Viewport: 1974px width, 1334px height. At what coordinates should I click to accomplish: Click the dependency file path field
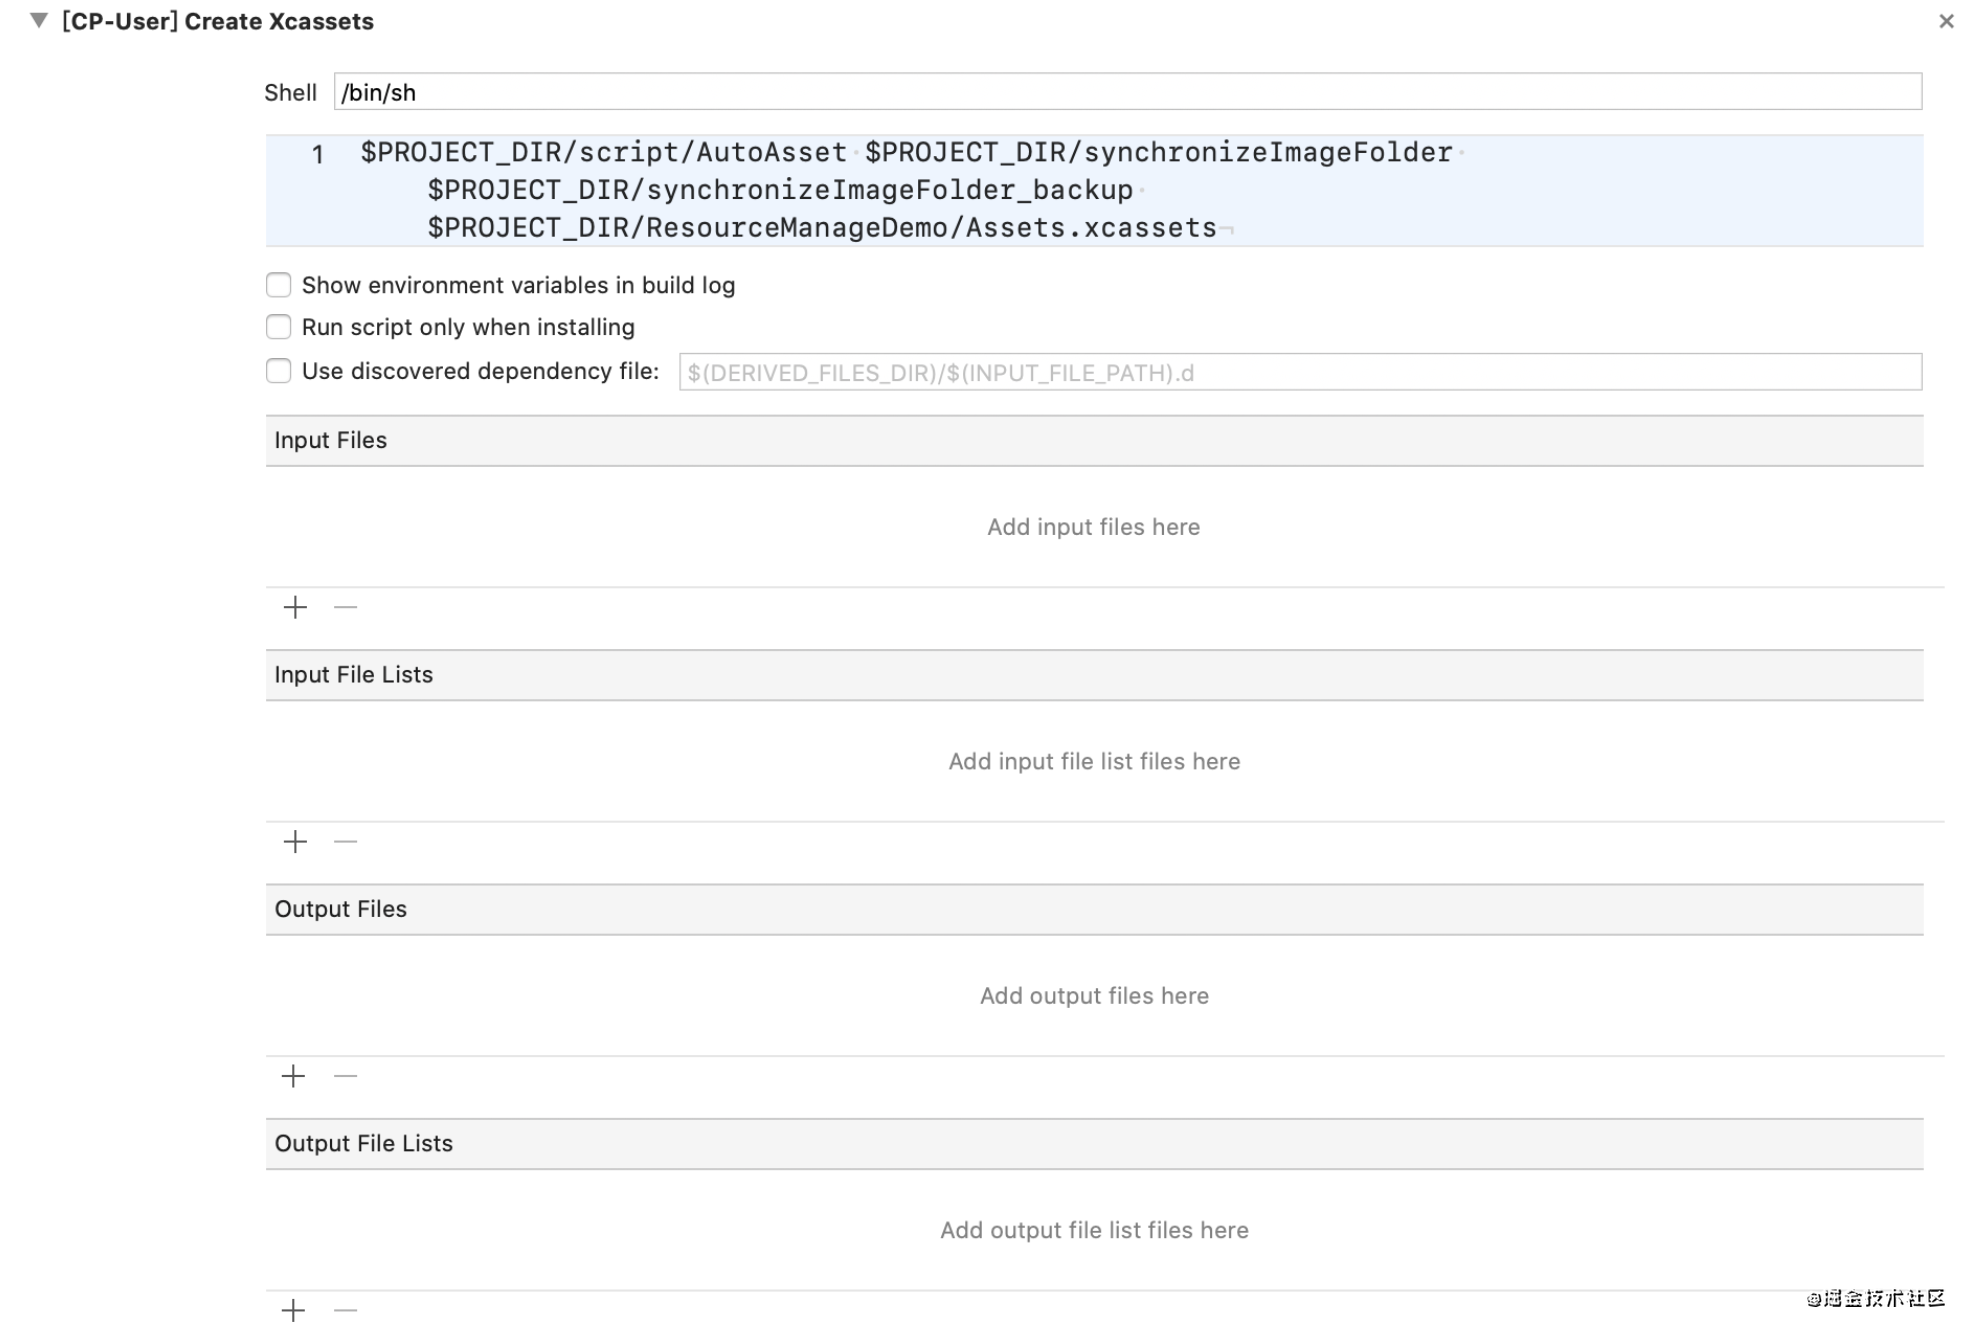click(x=1299, y=372)
